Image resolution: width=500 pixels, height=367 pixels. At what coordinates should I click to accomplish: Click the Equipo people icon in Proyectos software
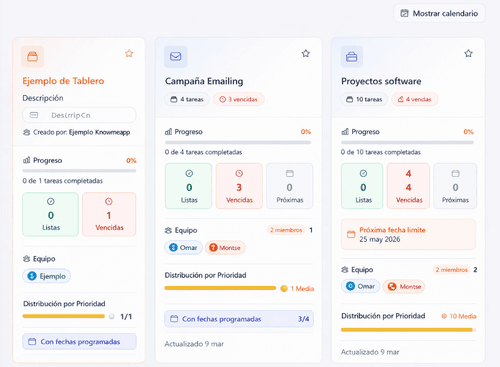(x=345, y=270)
